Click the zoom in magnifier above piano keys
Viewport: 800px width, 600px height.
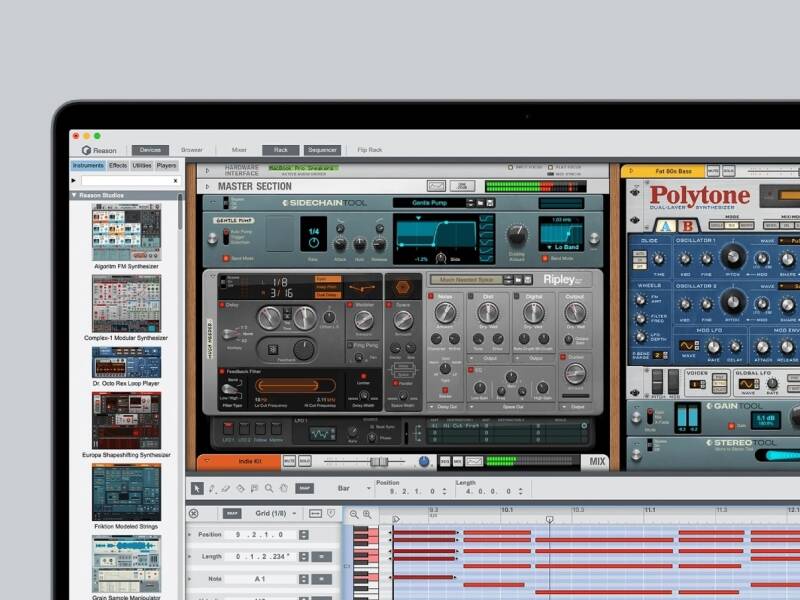pyautogui.click(x=367, y=514)
